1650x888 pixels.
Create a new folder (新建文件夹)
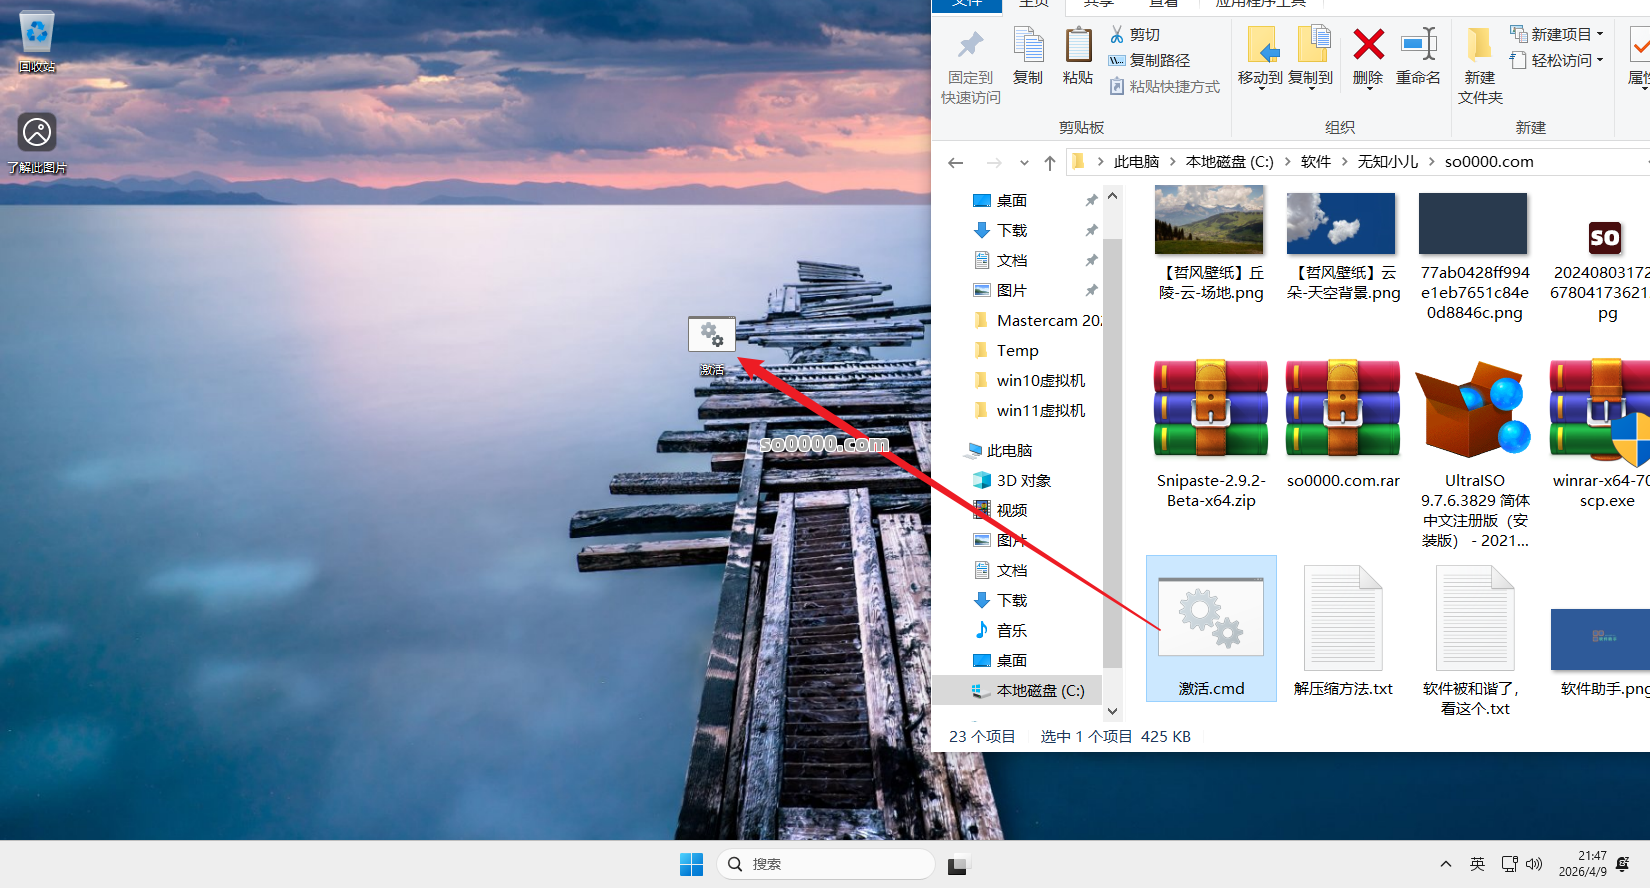[x=1480, y=65]
